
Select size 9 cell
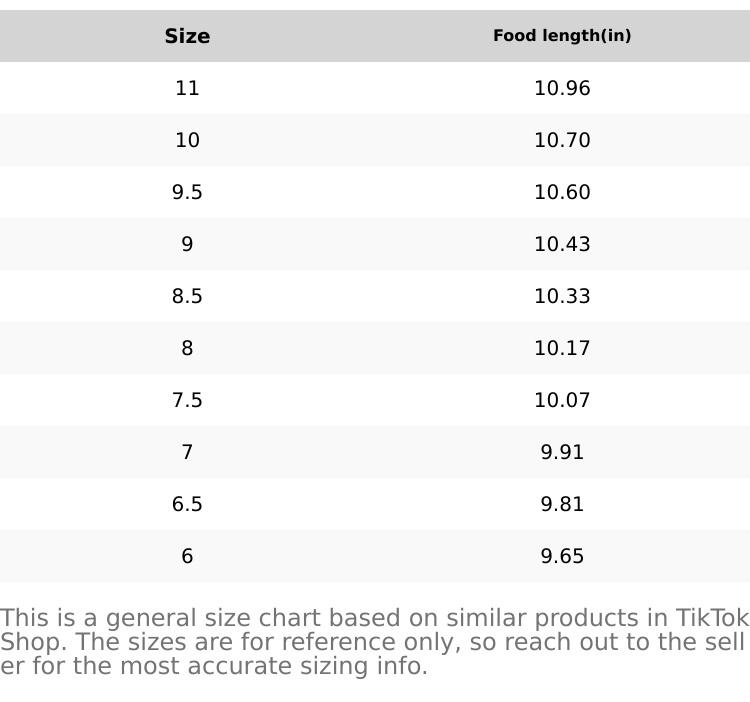pyautogui.click(x=187, y=244)
